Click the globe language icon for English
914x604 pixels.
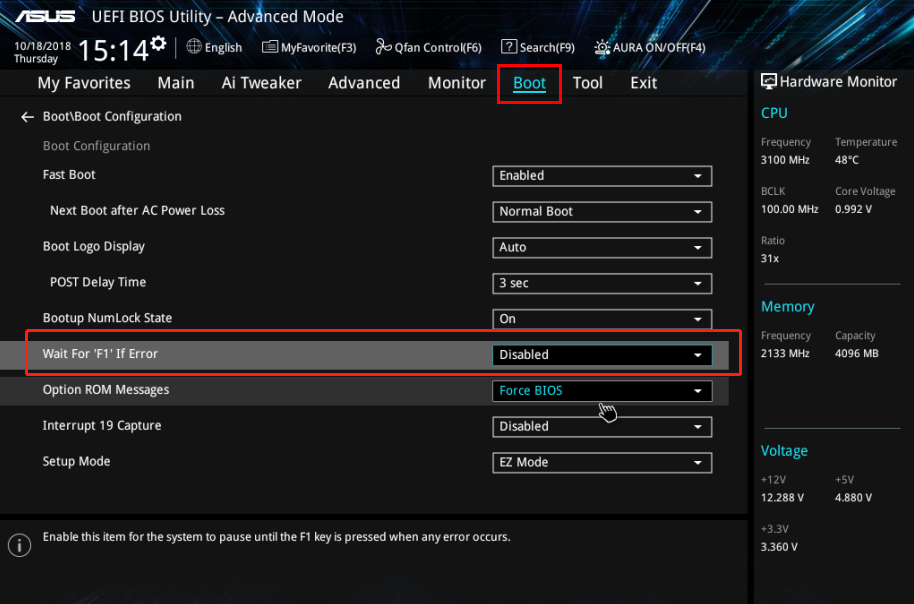tap(194, 47)
